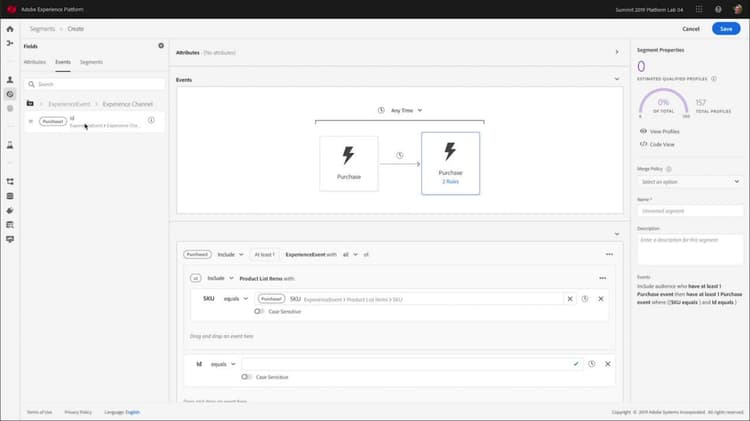Open the app switcher grid icon
The image size is (750, 421).
(x=699, y=9)
